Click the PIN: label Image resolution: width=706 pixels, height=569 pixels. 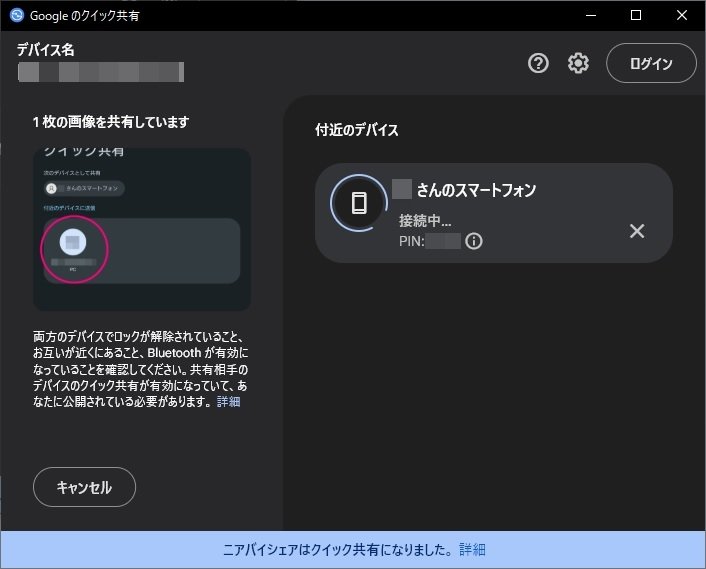click(x=412, y=241)
